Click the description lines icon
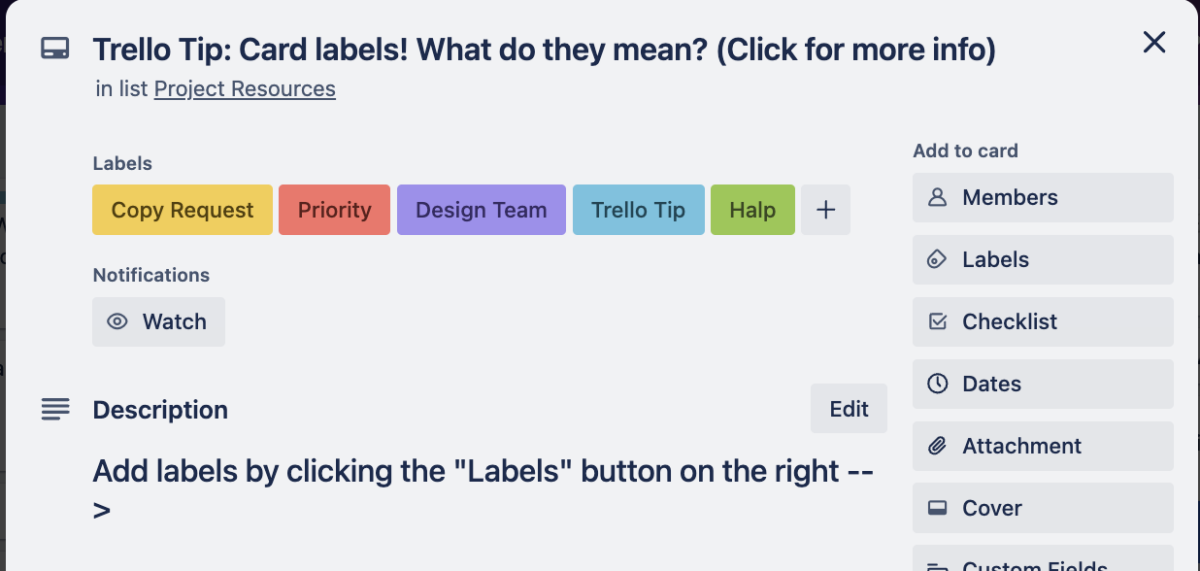Viewport: 1200px width, 571px height. point(55,409)
